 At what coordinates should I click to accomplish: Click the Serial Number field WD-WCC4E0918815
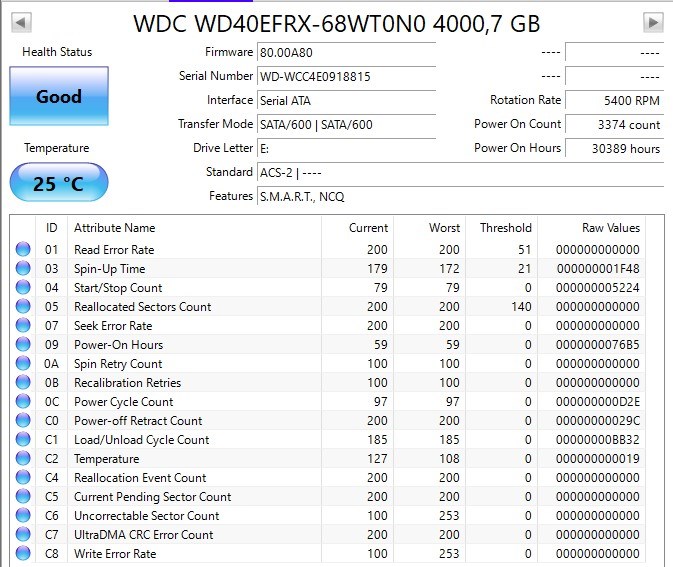(346, 76)
